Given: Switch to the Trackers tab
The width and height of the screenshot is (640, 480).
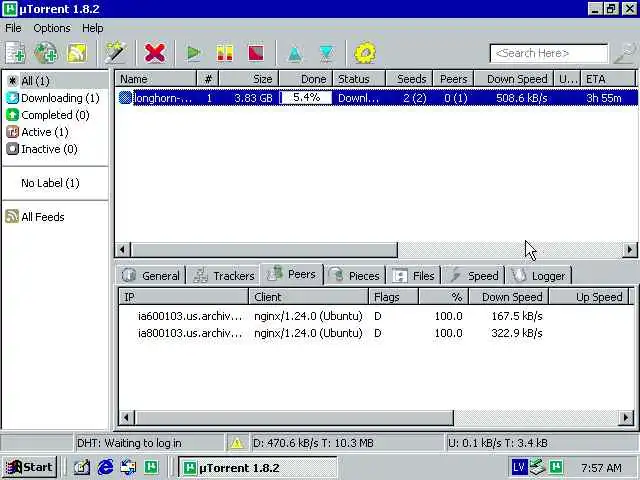Looking at the screenshot, I should (x=224, y=276).
